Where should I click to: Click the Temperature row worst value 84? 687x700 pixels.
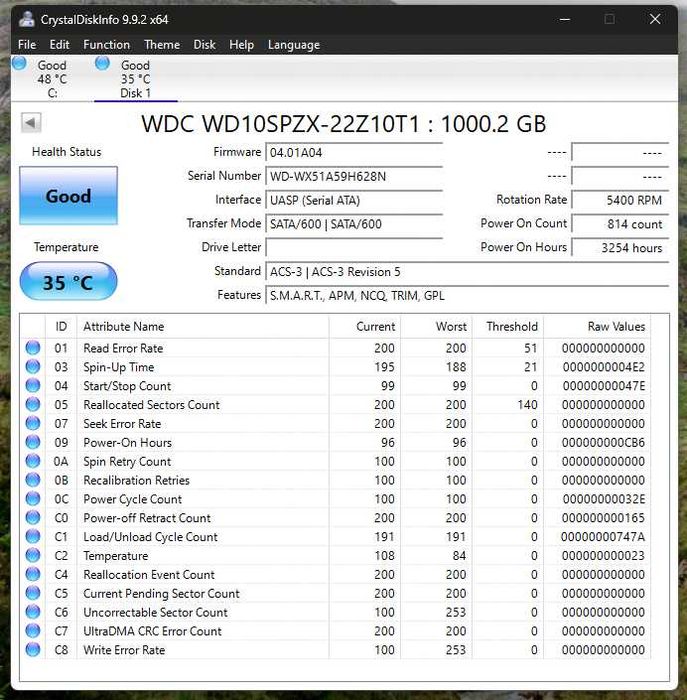point(459,556)
